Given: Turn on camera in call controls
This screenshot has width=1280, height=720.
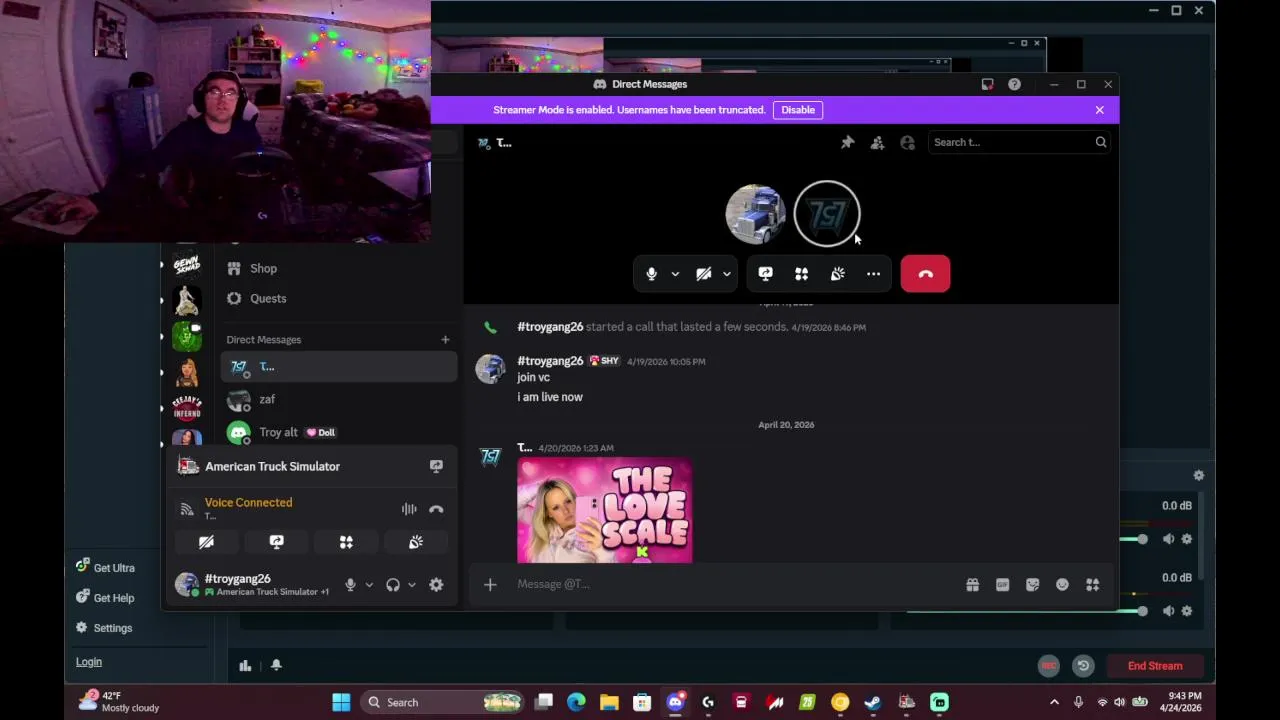Looking at the screenshot, I should 704,274.
